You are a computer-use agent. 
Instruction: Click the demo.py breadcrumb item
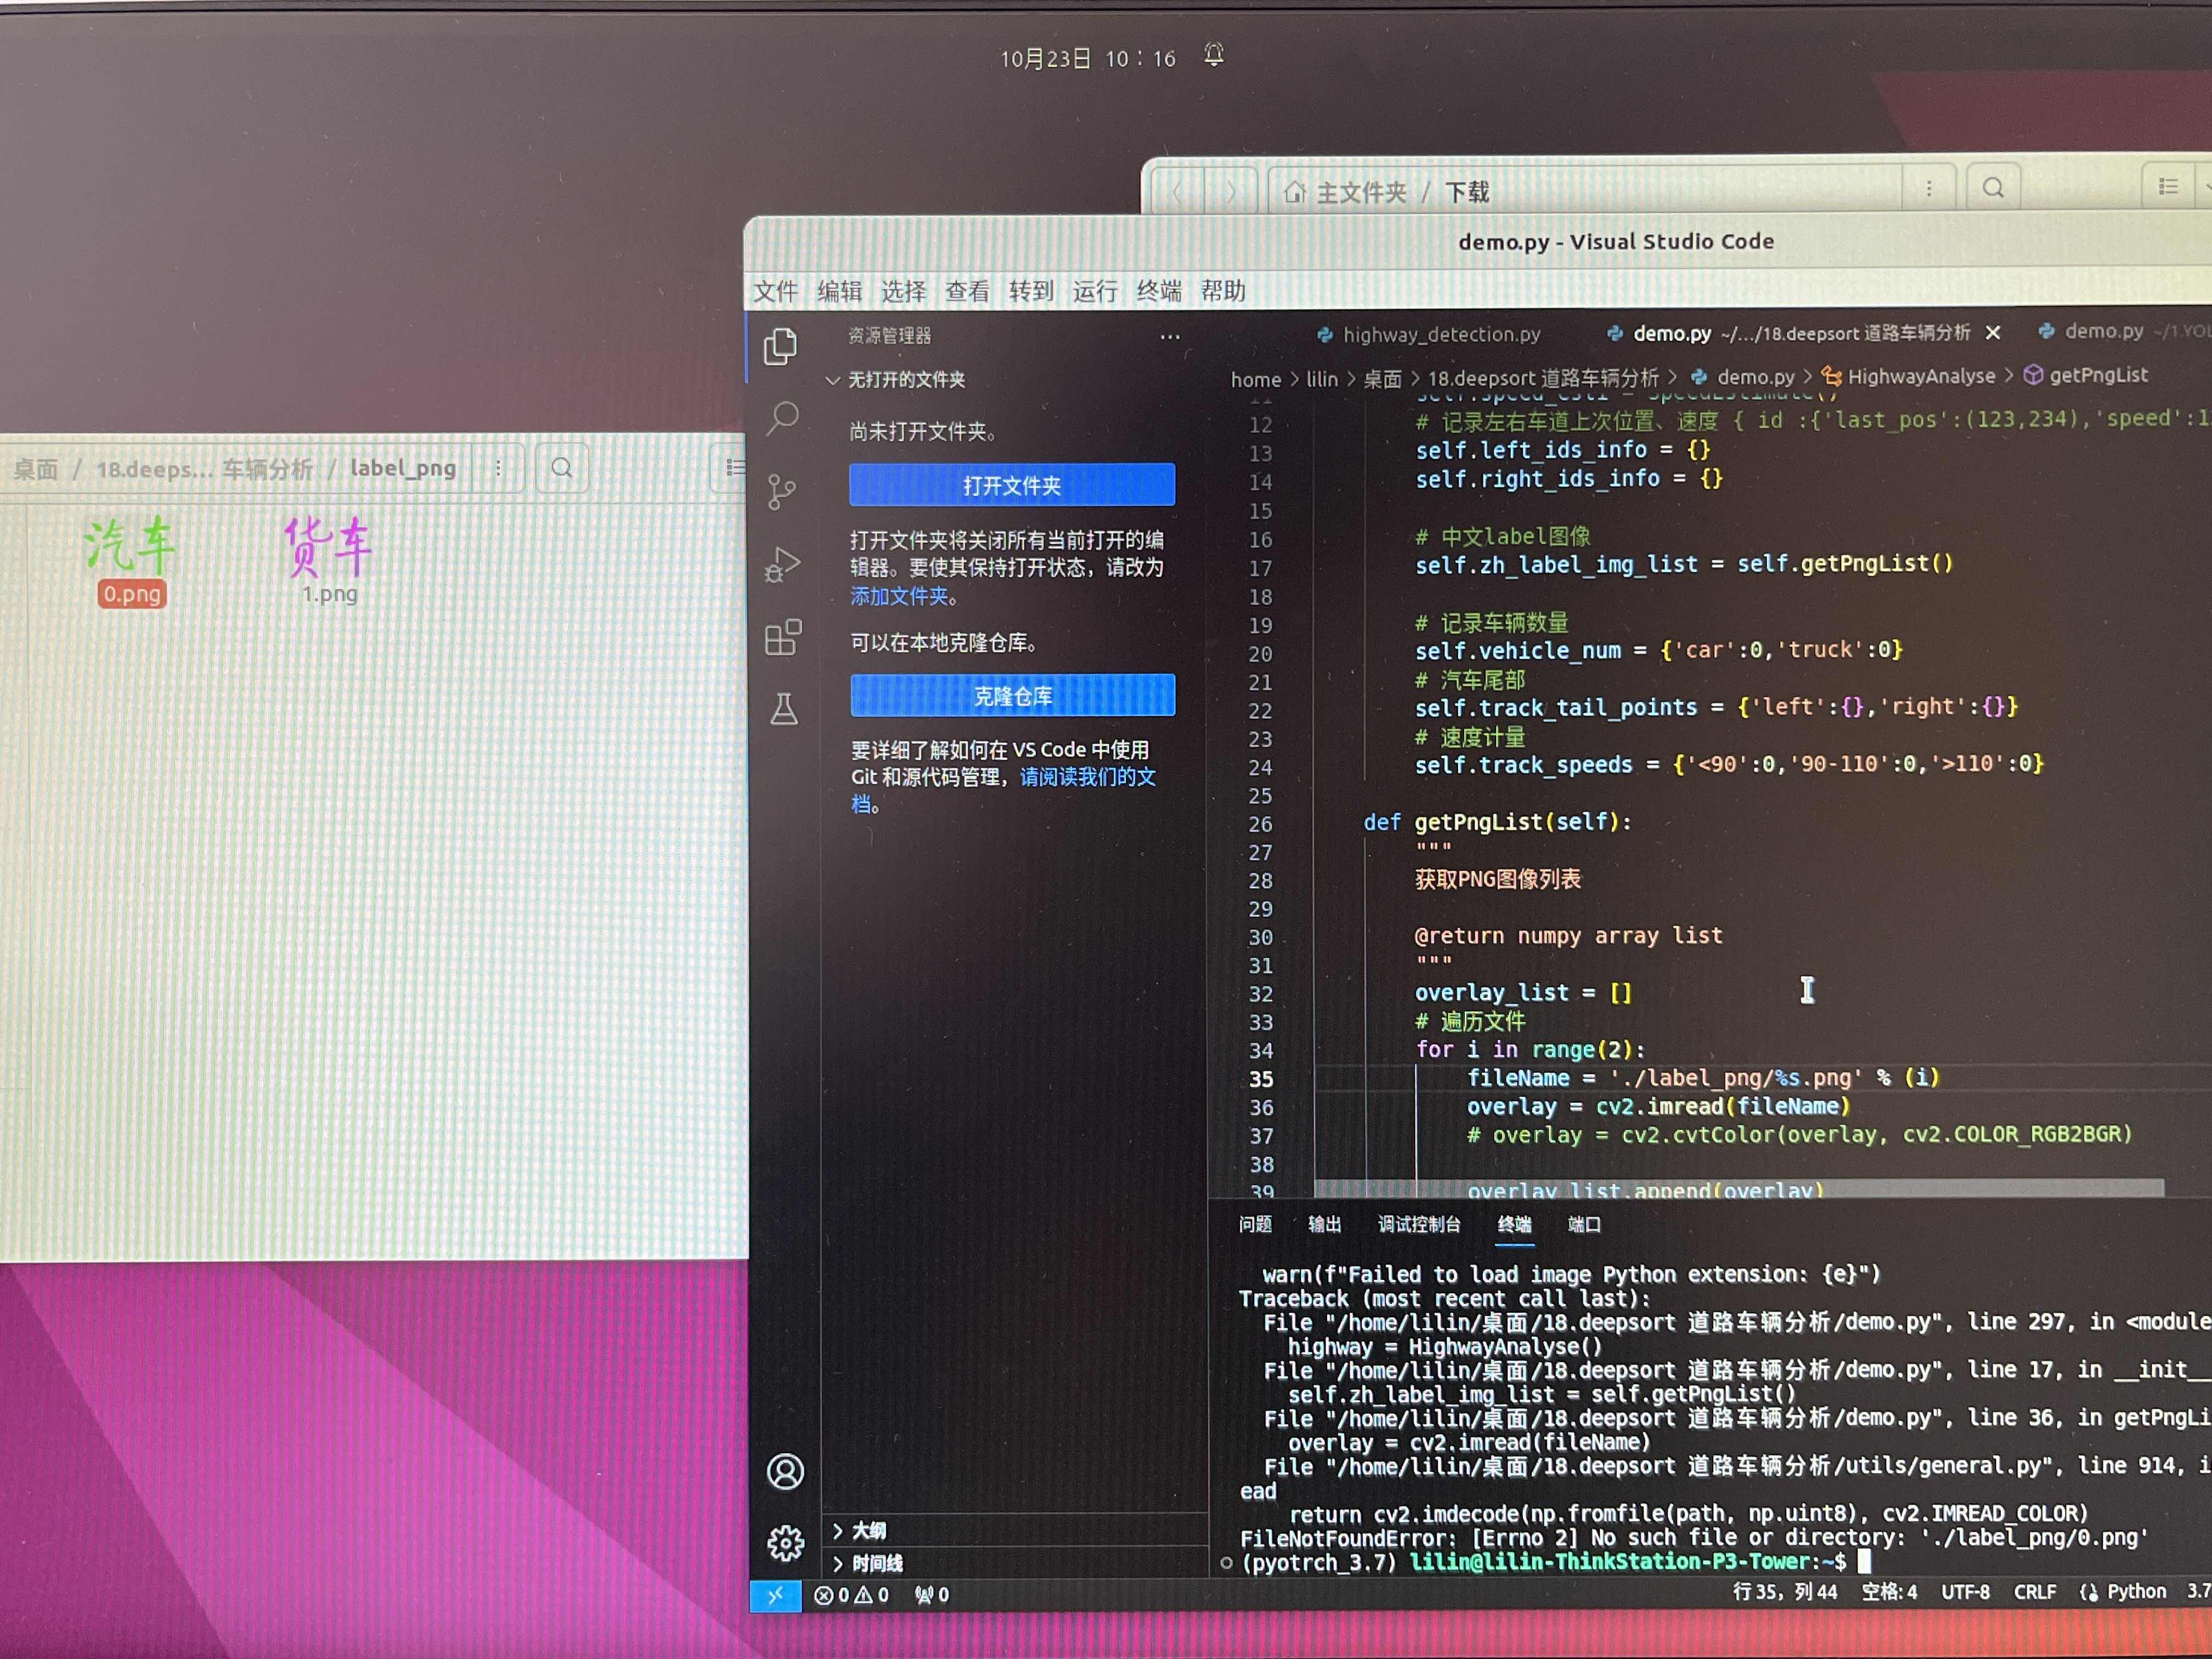point(1755,377)
